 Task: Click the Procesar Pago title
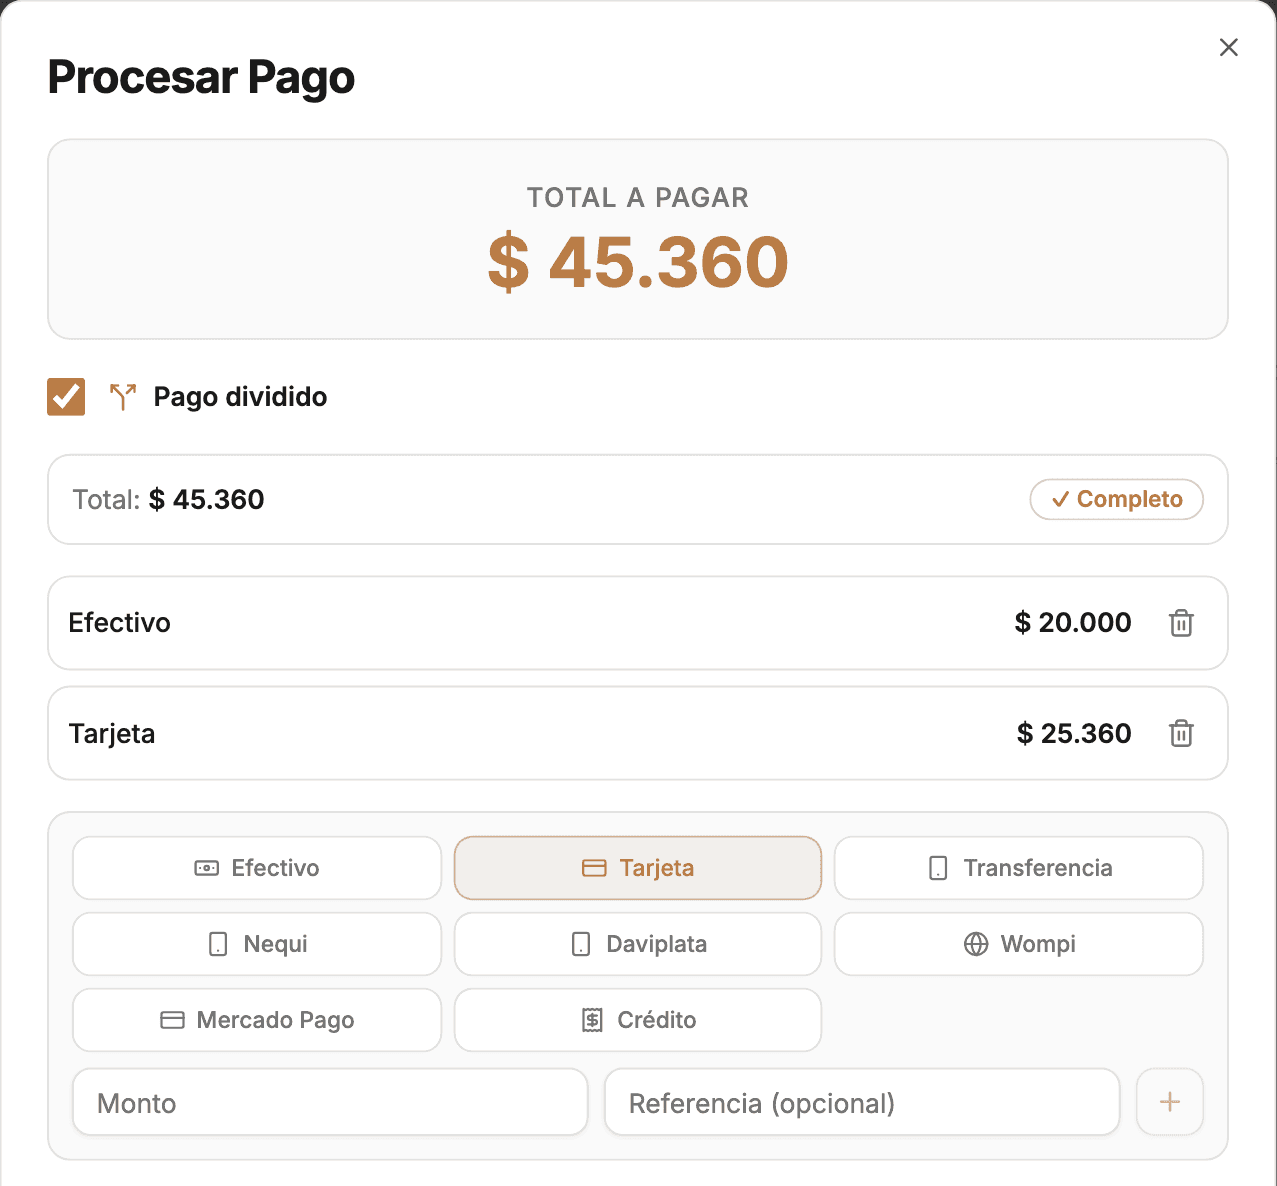201,78
